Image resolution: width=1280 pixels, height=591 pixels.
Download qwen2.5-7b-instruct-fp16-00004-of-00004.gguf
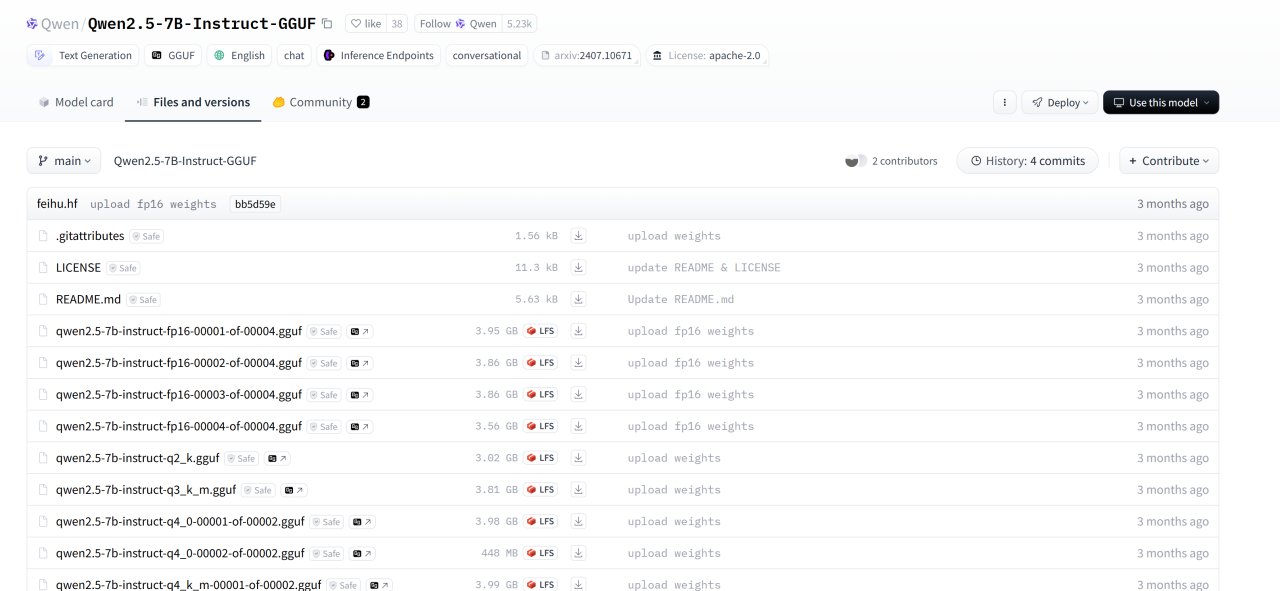point(578,426)
